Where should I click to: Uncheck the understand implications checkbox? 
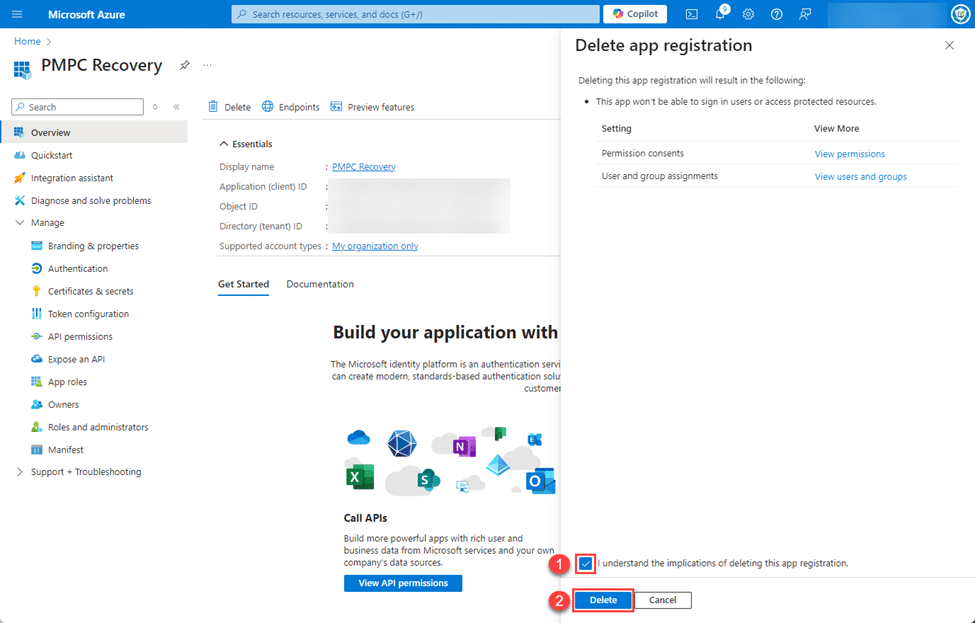point(585,564)
